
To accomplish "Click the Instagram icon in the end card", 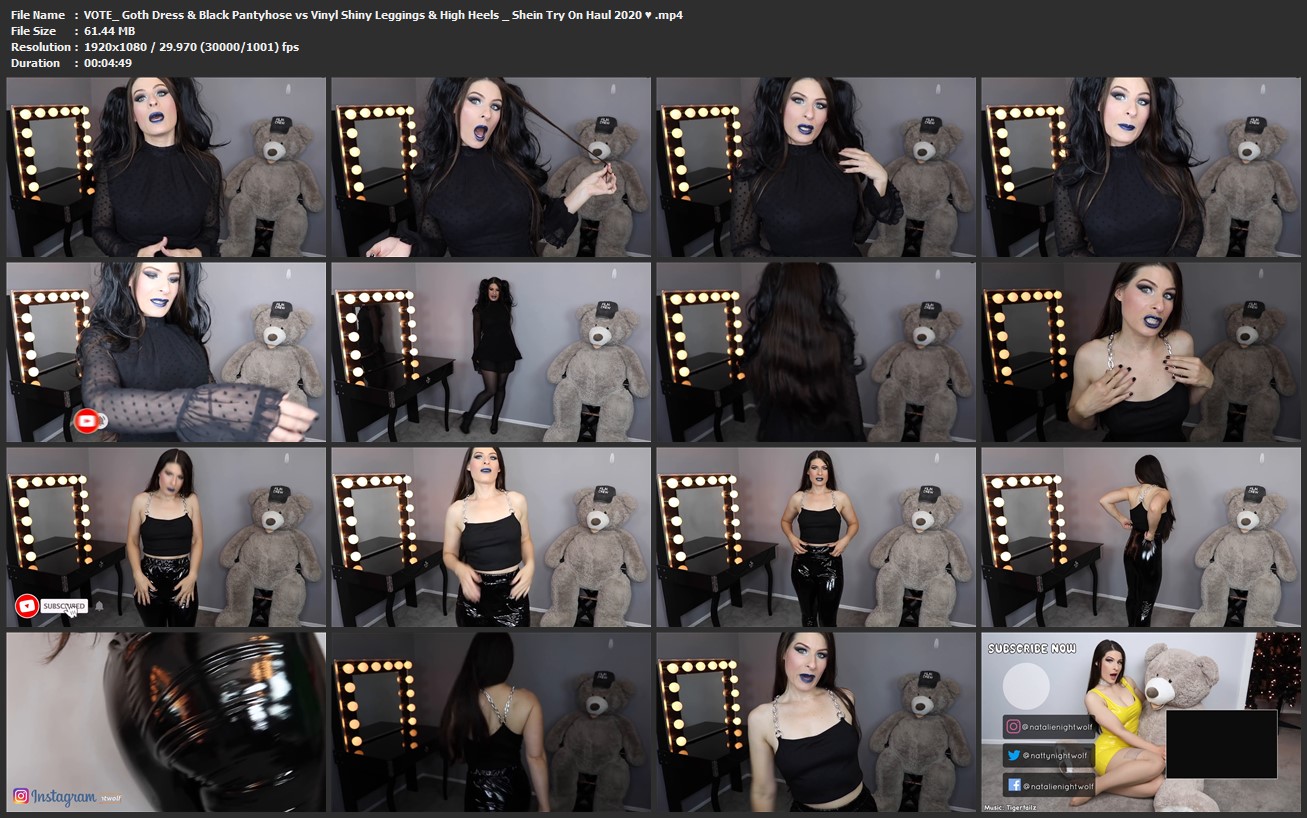I will 1013,728.
